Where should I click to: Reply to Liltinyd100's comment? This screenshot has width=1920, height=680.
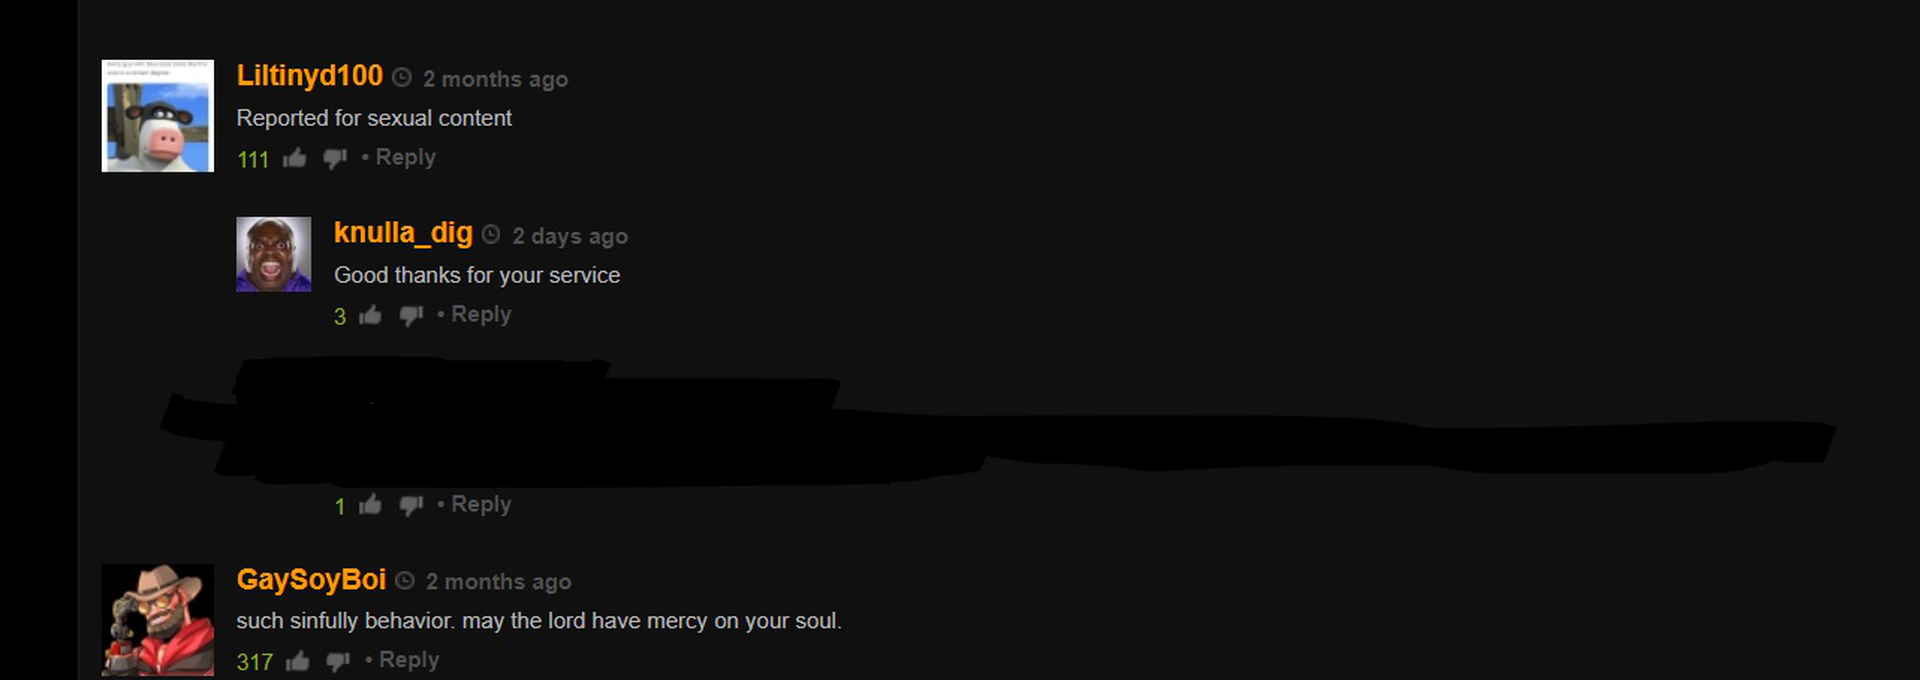(x=405, y=158)
